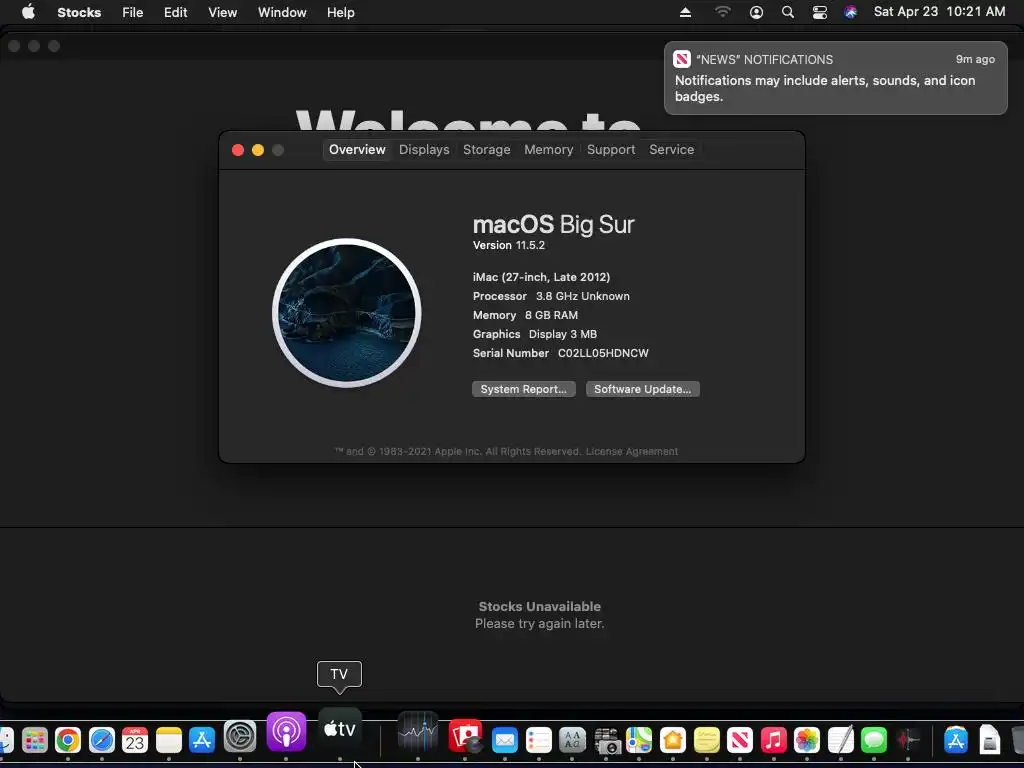Open the File menu

(133, 12)
